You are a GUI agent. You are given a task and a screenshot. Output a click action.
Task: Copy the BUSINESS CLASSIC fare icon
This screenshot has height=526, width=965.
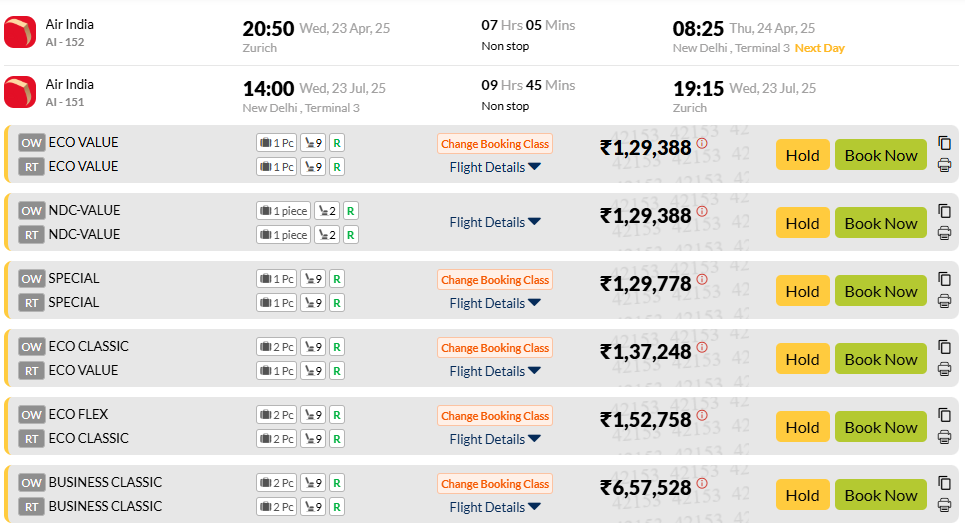click(944, 483)
